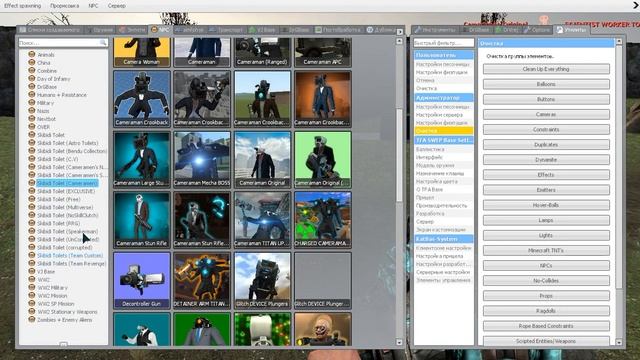
Task: Spawn the CHARGED CAMERAMAN NPC
Action: [x=322, y=220]
